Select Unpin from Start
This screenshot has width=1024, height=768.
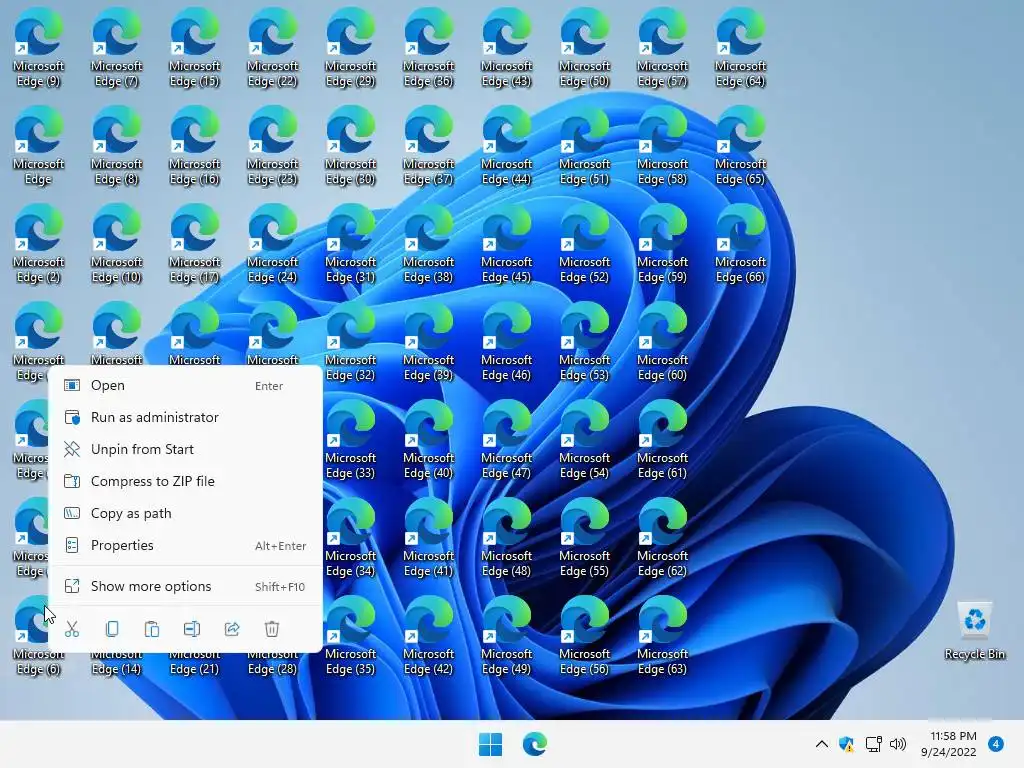pos(185,449)
